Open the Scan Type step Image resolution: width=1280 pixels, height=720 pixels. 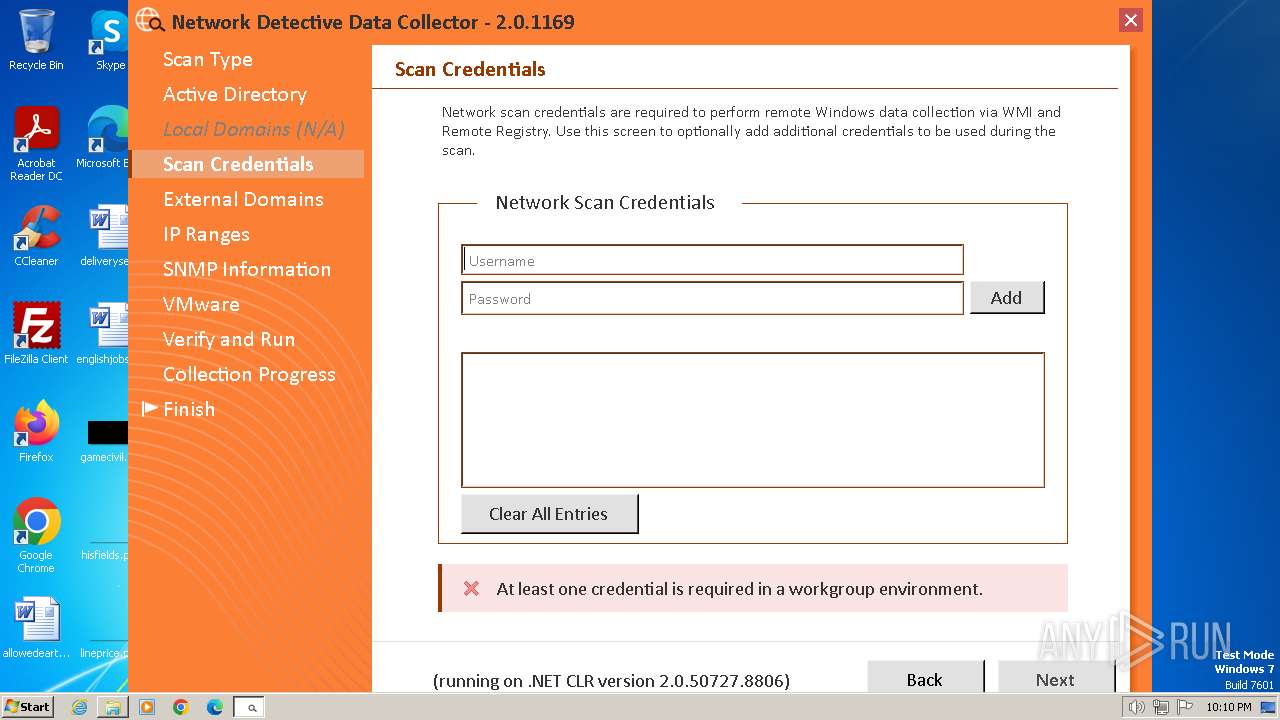[x=208, y=59]
